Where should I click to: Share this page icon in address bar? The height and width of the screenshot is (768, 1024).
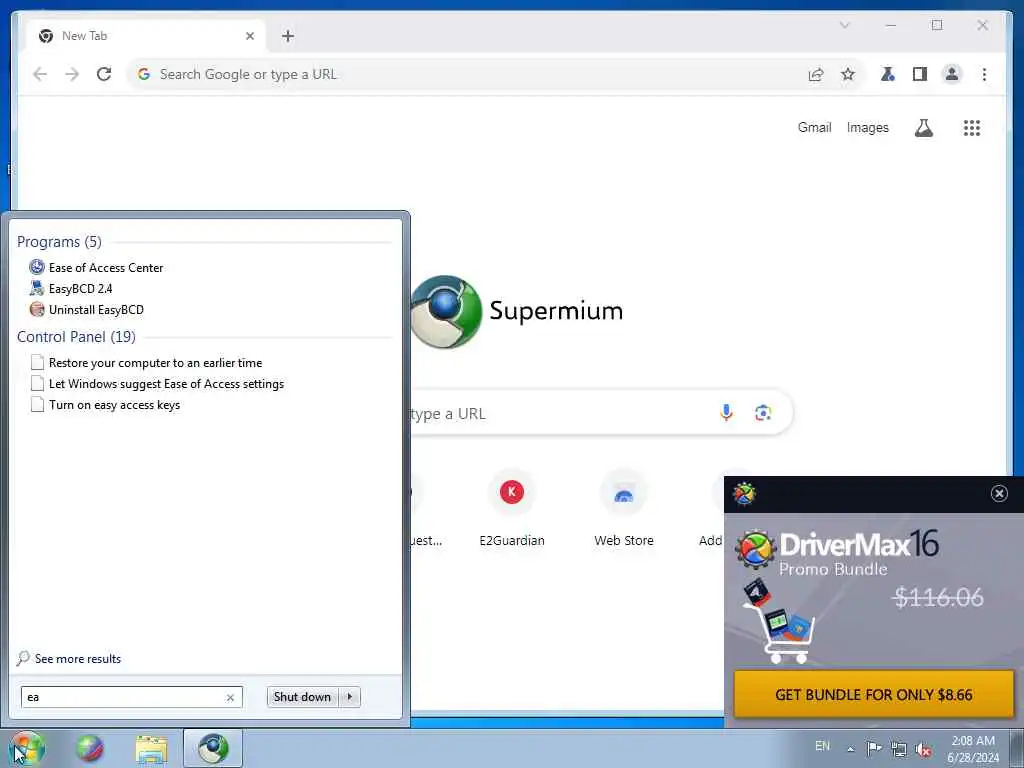click(x=816, y=74)
